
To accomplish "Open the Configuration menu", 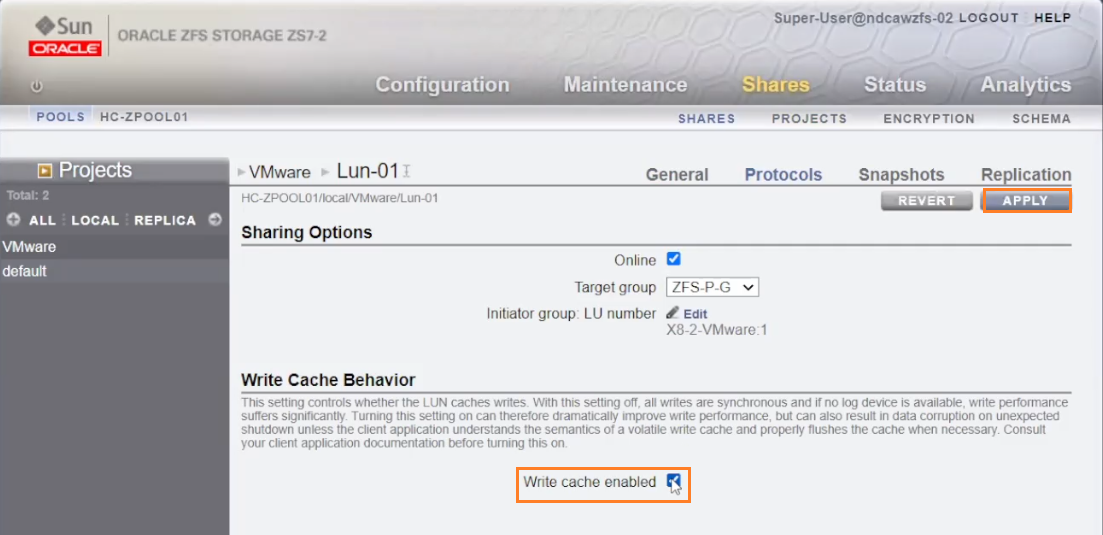I will tap(442, 85).
